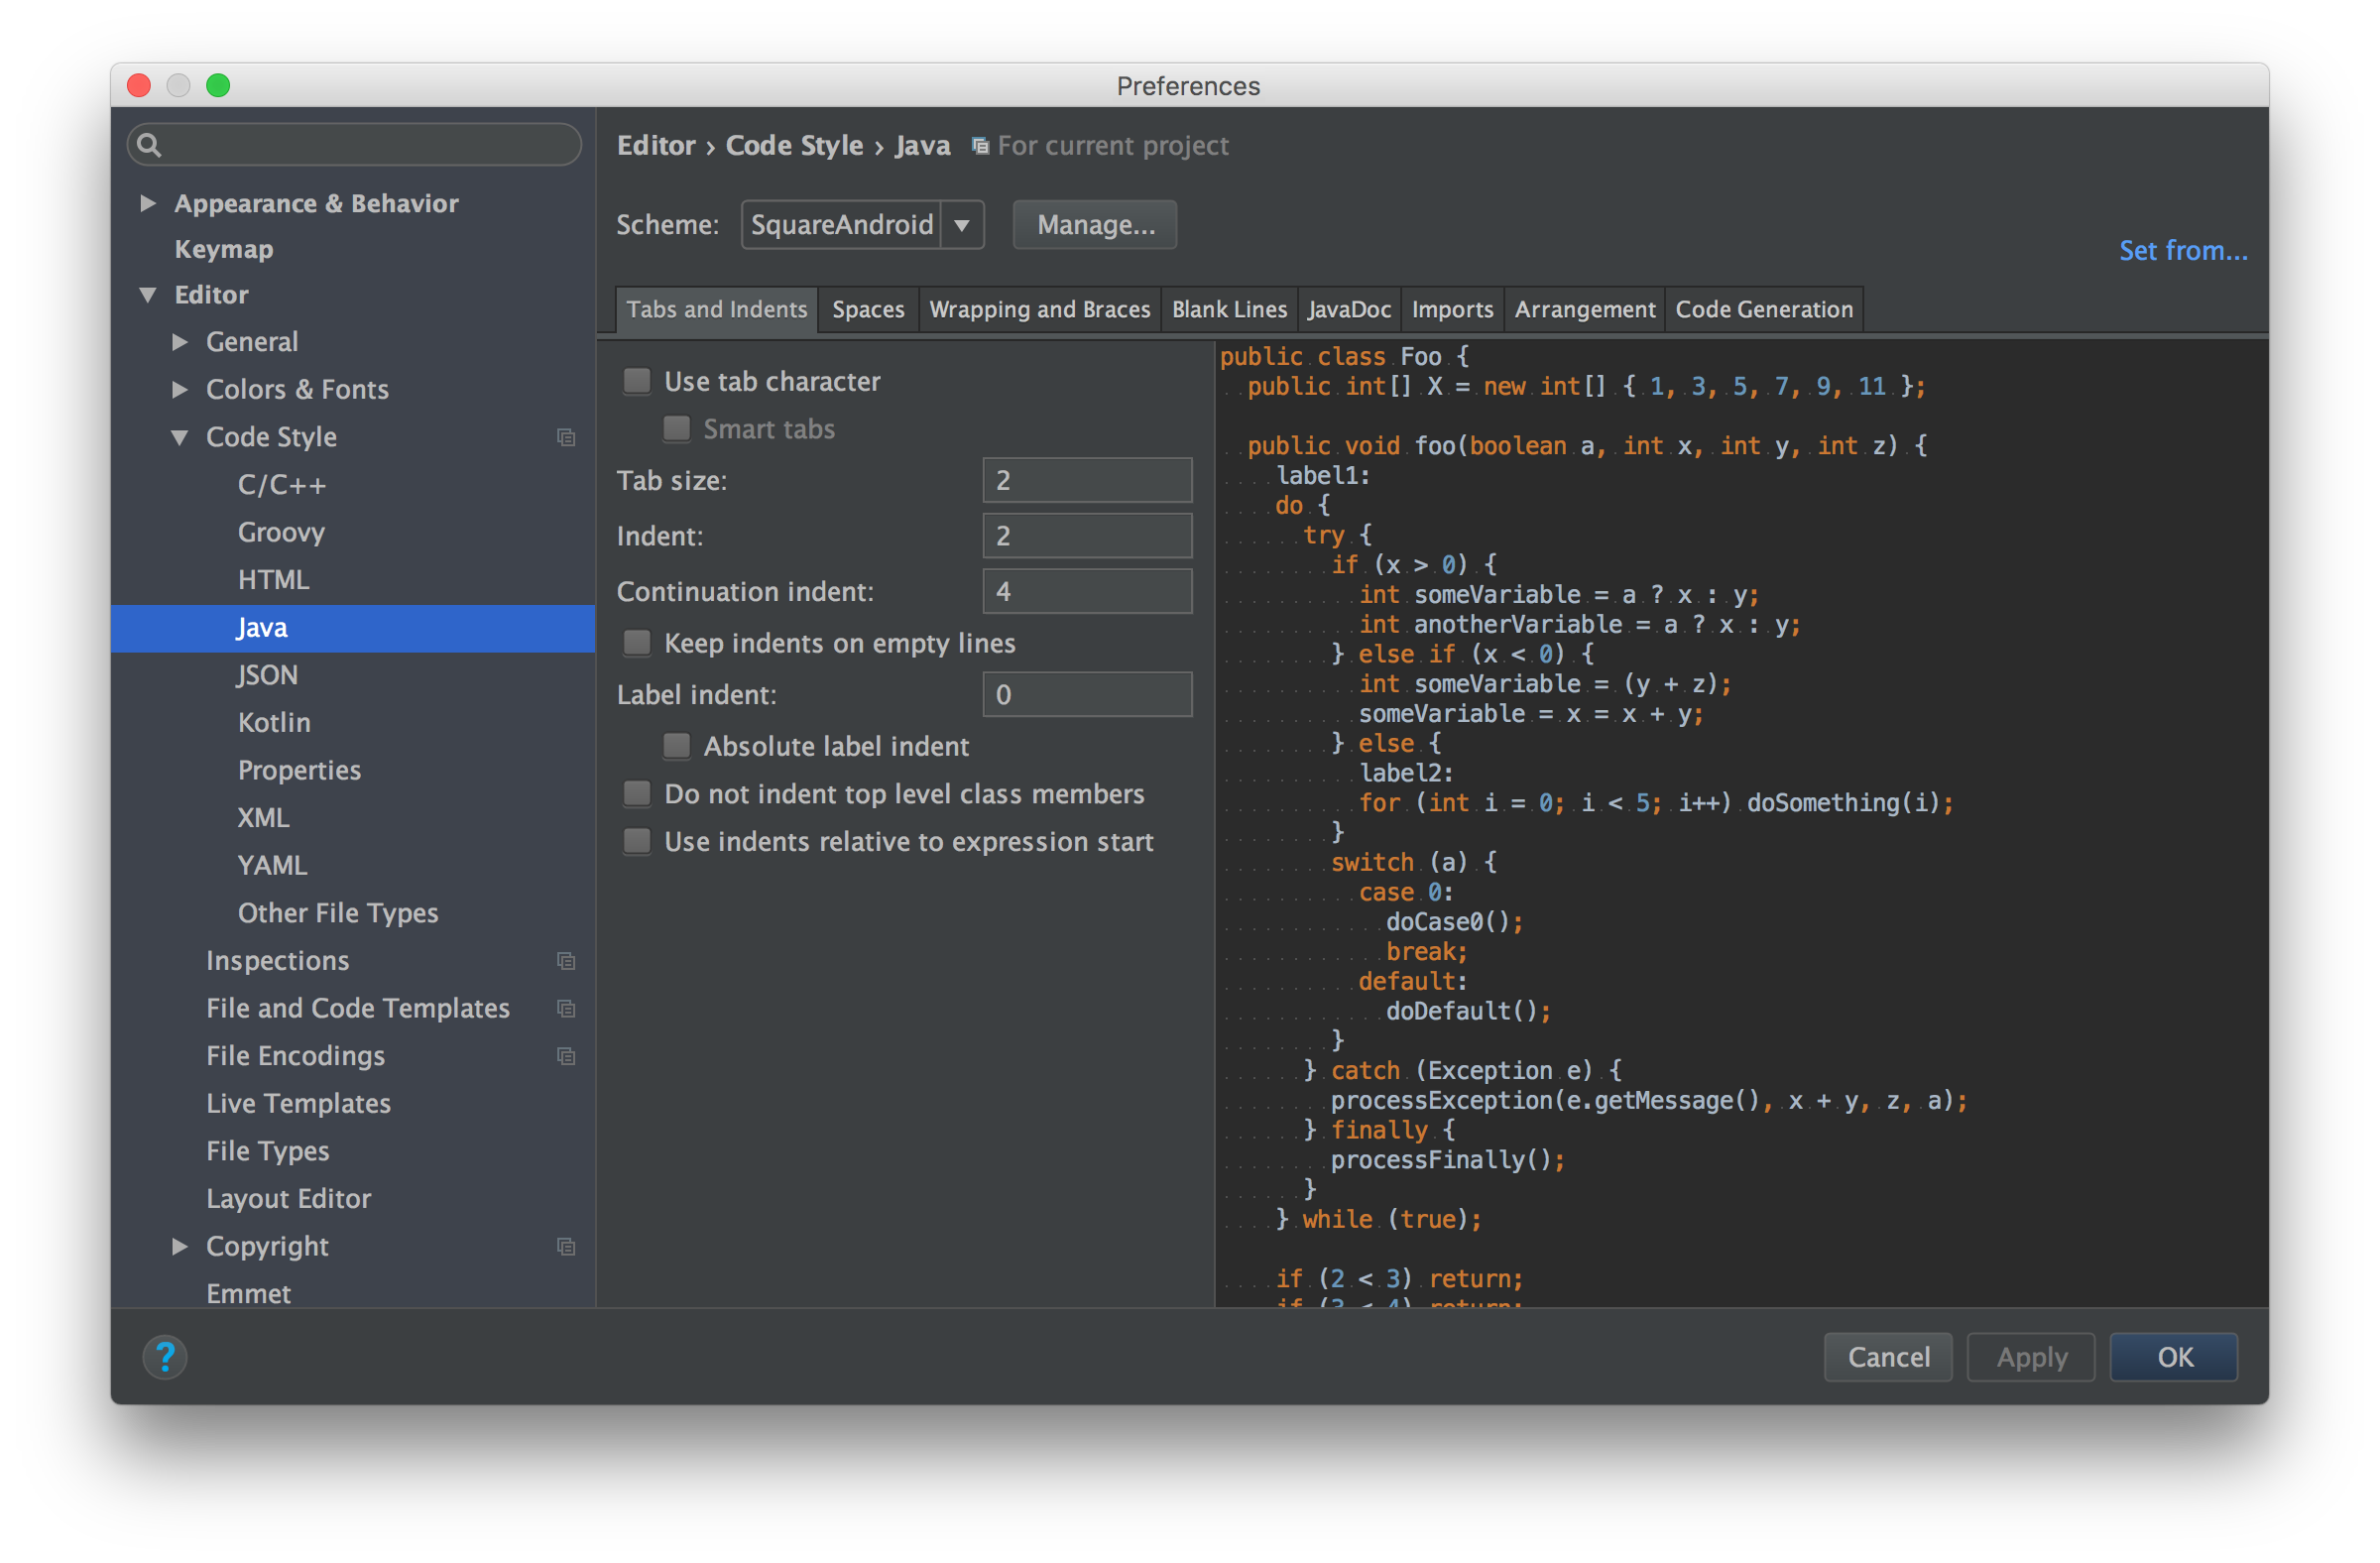2380x1563 pixels.
Task: Open File Encodings settings
Action: pos(295,1057)
